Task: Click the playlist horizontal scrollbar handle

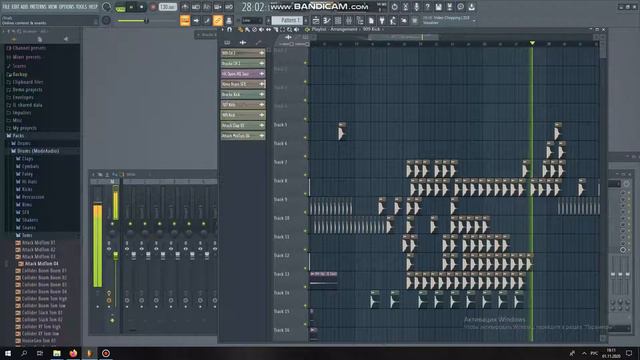Action: [403, 37]
